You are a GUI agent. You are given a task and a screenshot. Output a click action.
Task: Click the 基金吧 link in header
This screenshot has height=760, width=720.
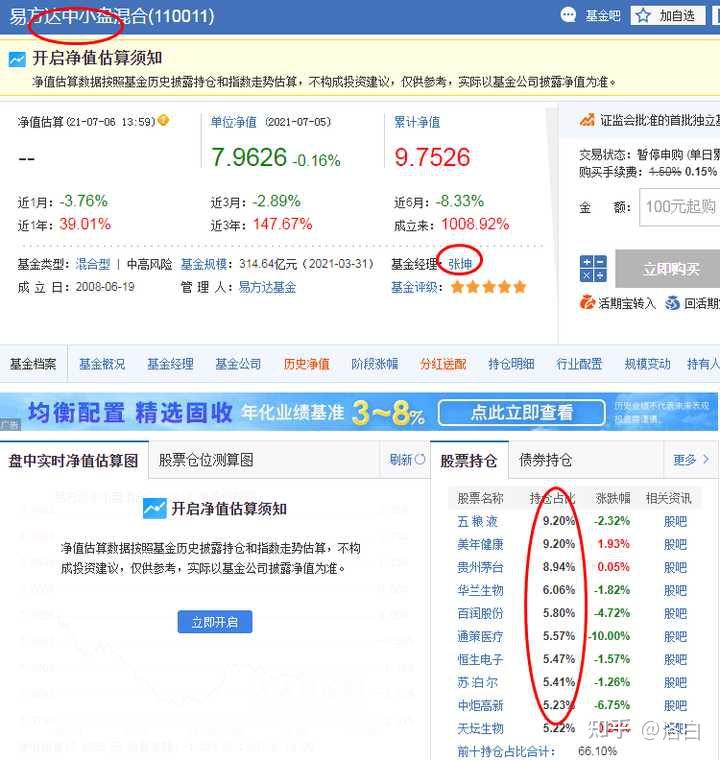[x=603, y=16]
